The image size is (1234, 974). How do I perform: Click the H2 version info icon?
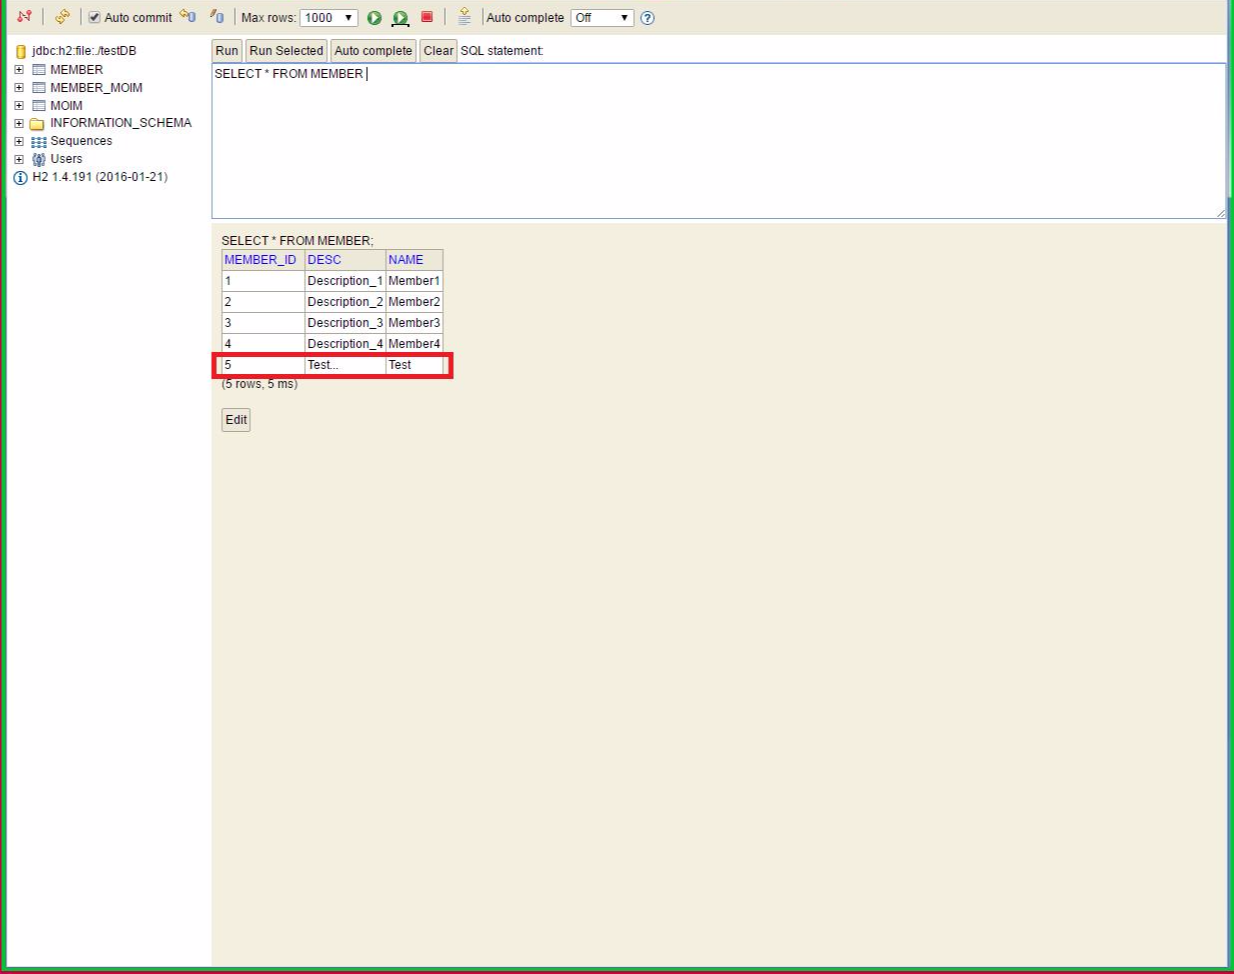21,178
